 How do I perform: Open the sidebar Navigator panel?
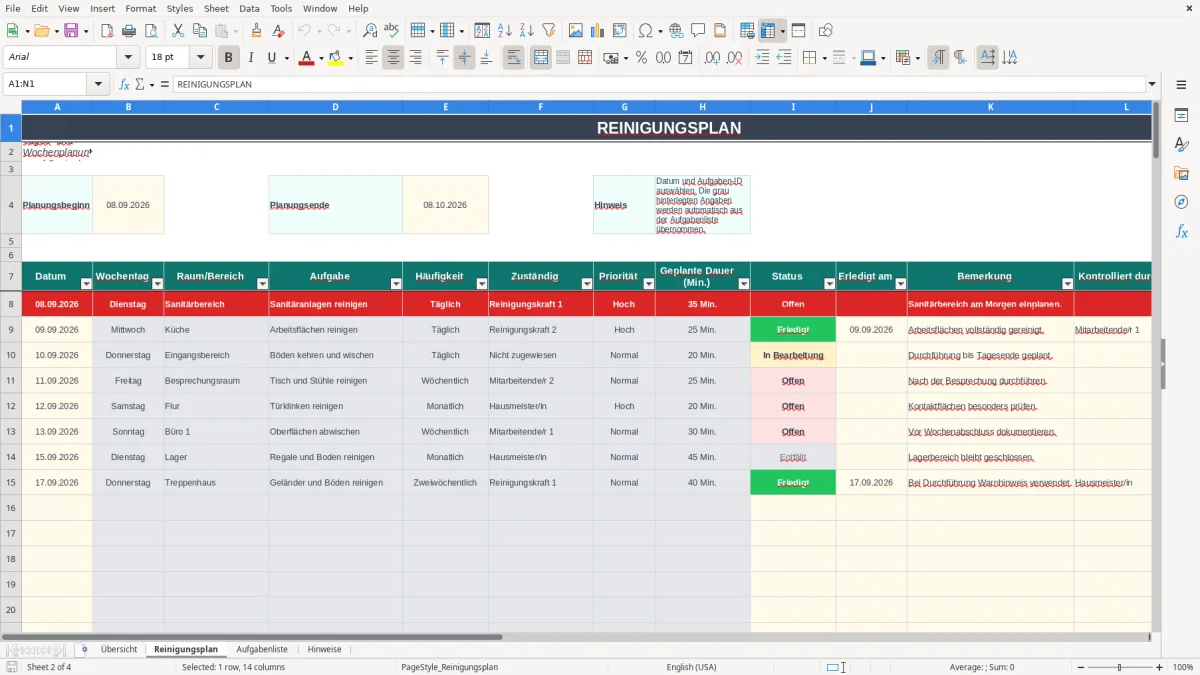click(x=1181, y=203)
